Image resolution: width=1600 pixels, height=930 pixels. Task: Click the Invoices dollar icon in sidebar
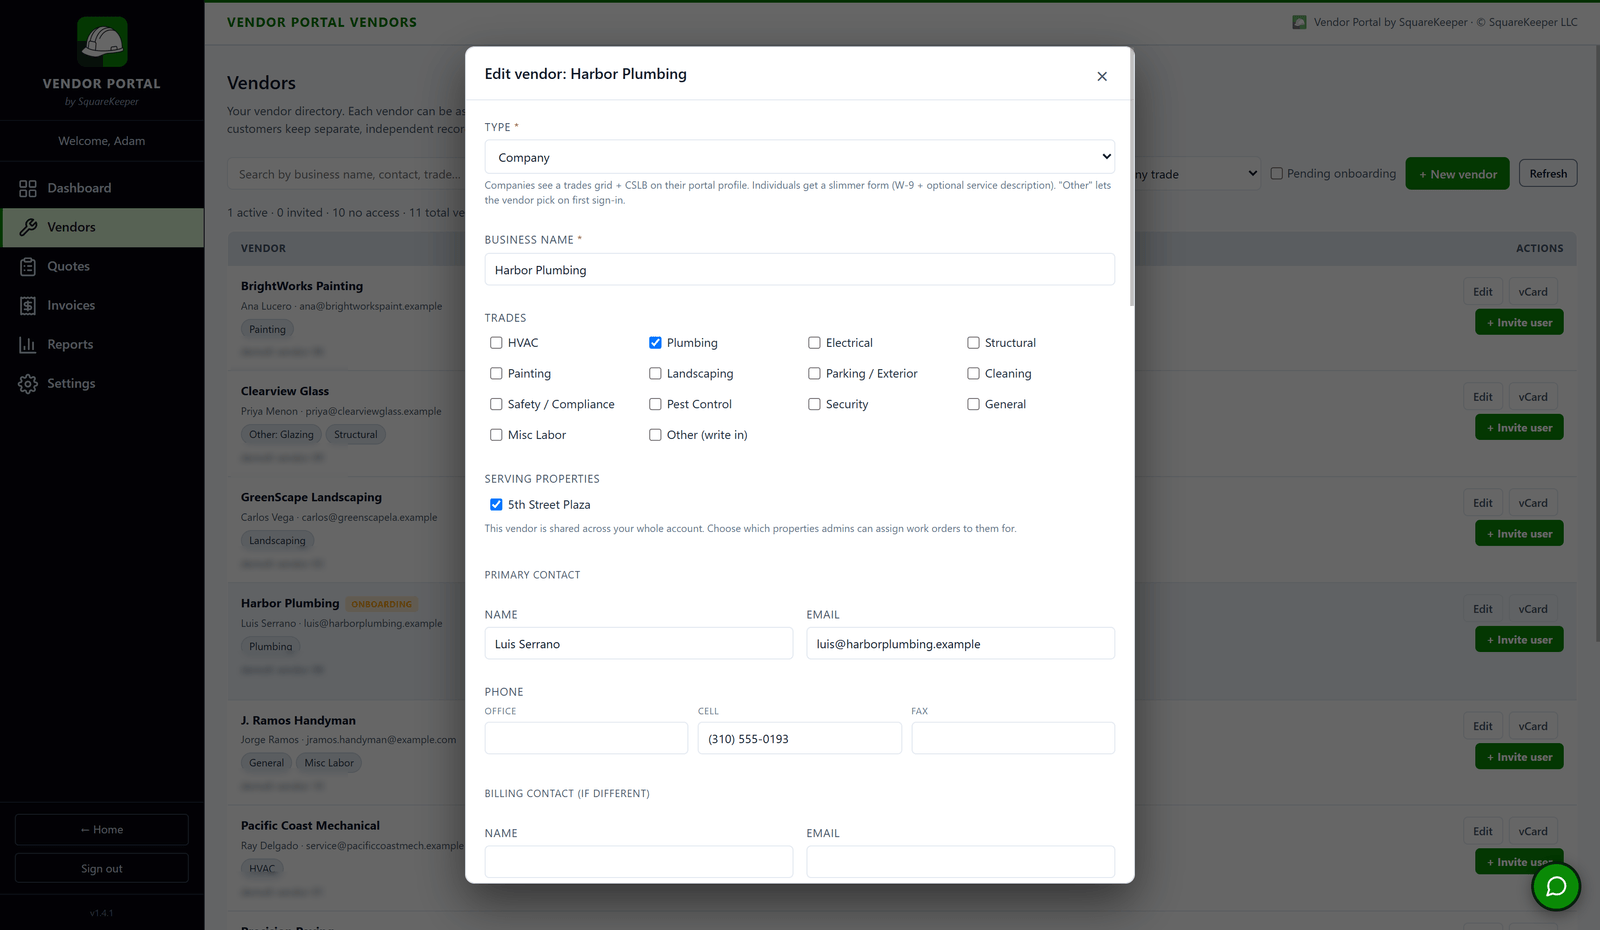coord(28,305)
